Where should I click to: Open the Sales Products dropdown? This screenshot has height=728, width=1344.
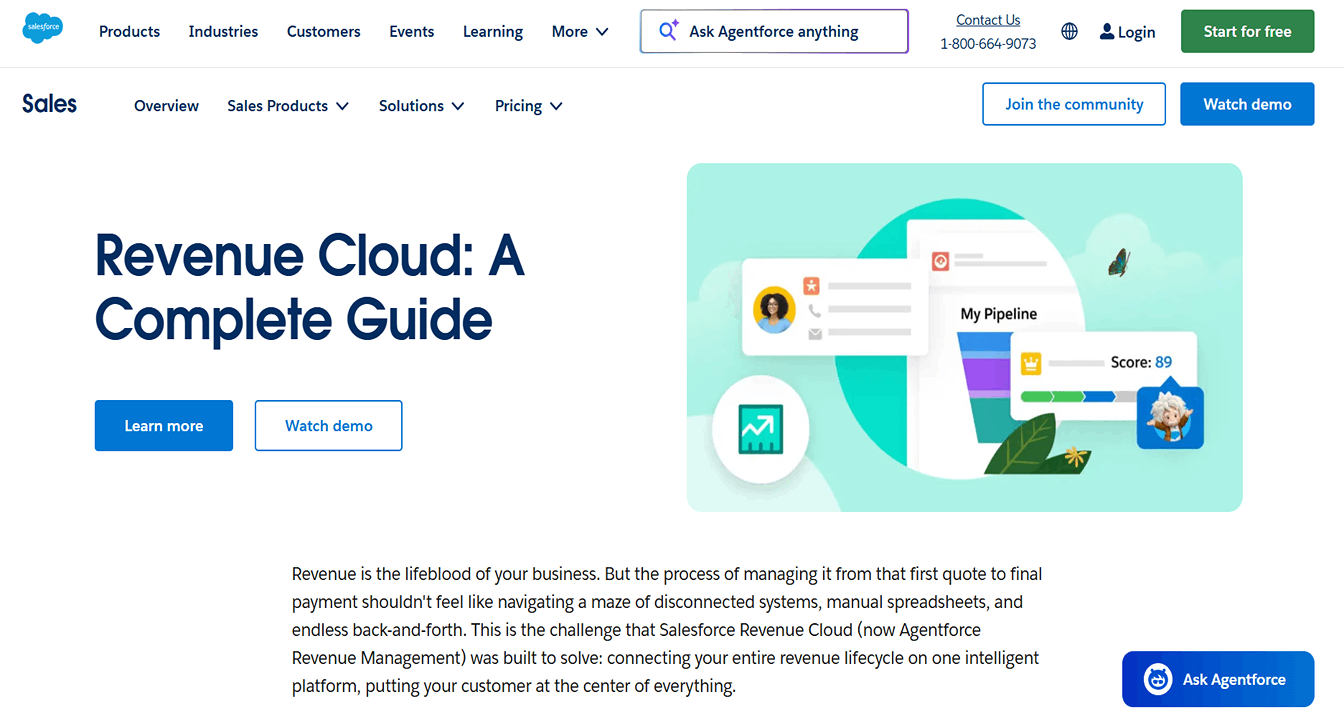287,105
